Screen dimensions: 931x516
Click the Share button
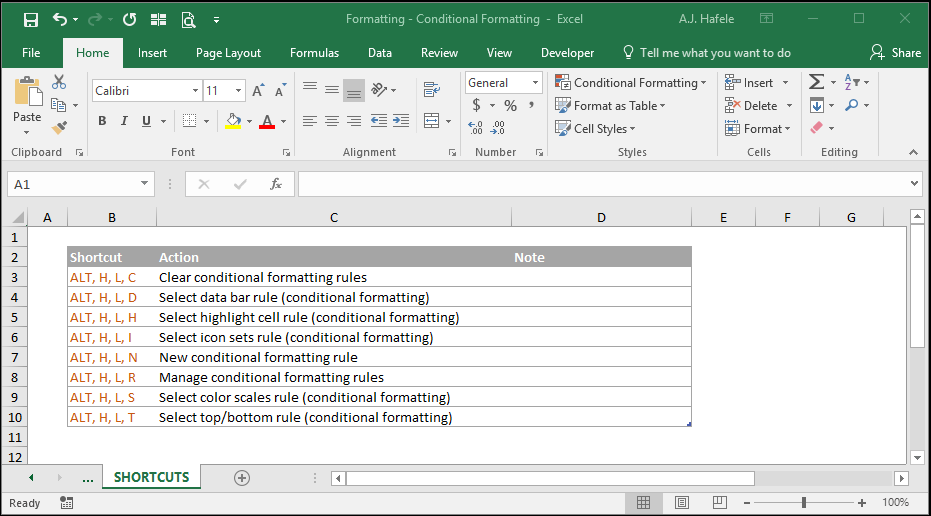tap(896, 53)
